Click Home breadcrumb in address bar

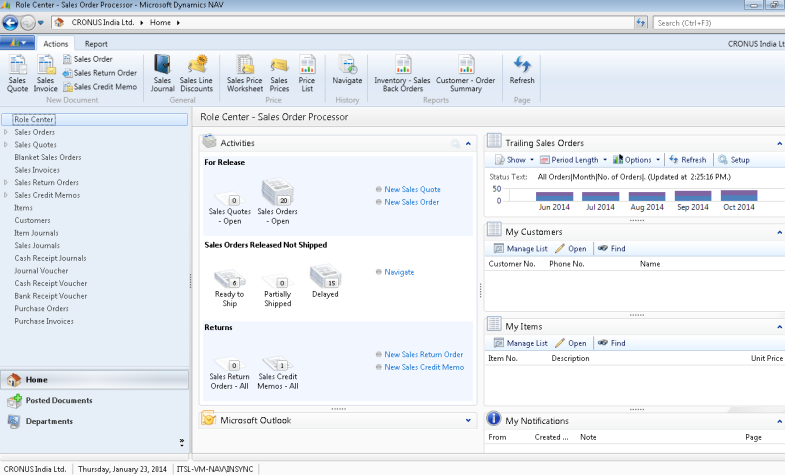tap(160, 23)
